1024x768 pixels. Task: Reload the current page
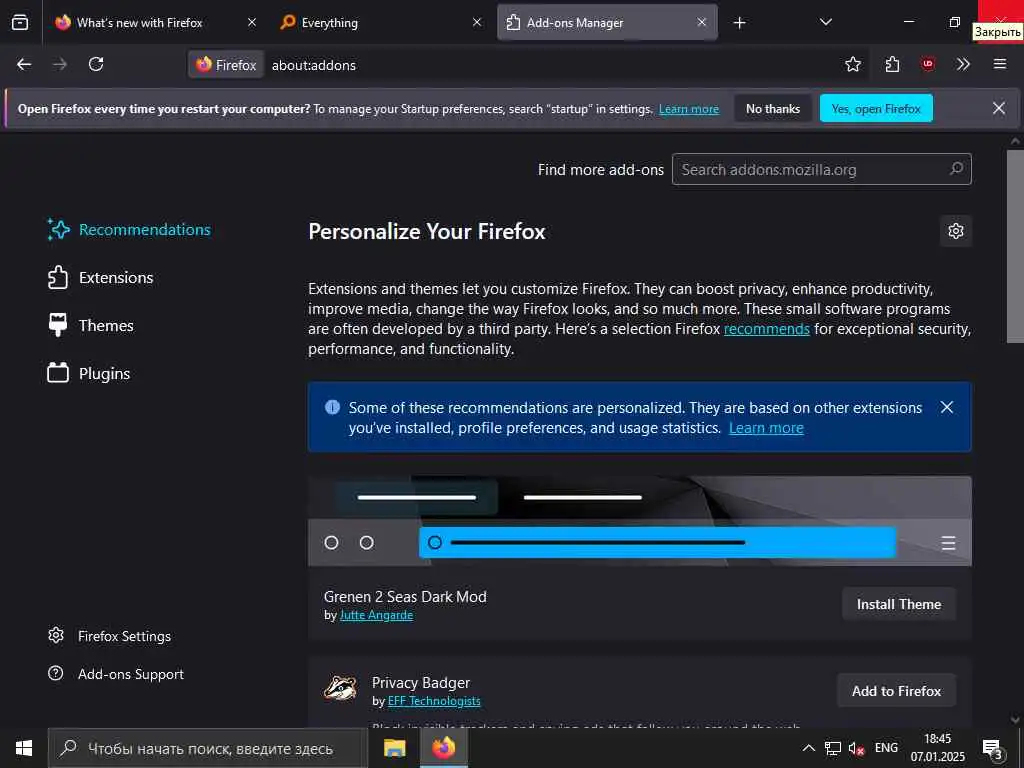tap(96, 64)
